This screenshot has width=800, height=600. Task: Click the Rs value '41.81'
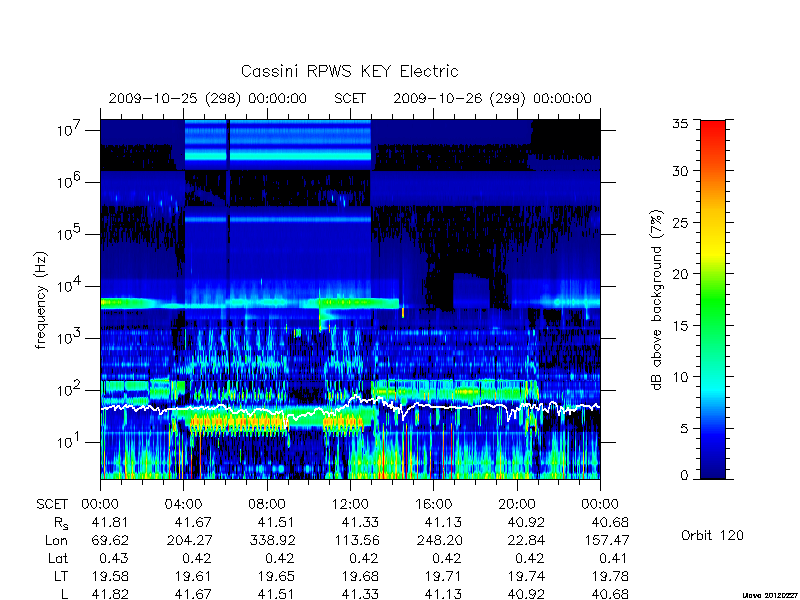pos(110,522)
